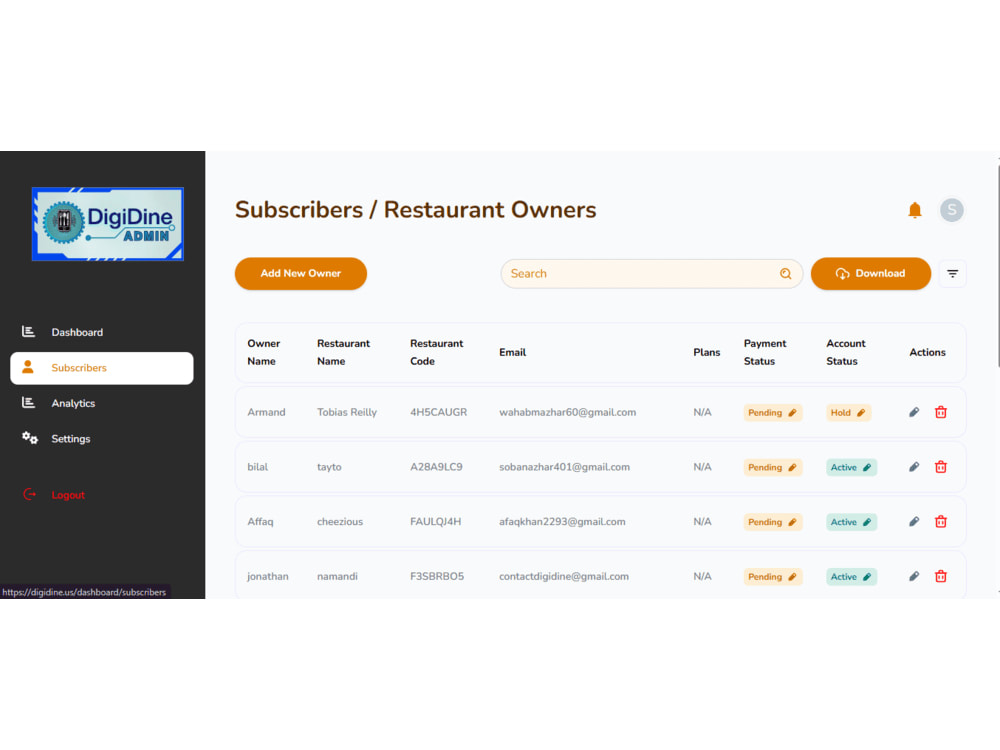The height and width of the screenshot is (750, 1000).
Task: Edit Affaq's subscriber entry
Action: (914, 522)
